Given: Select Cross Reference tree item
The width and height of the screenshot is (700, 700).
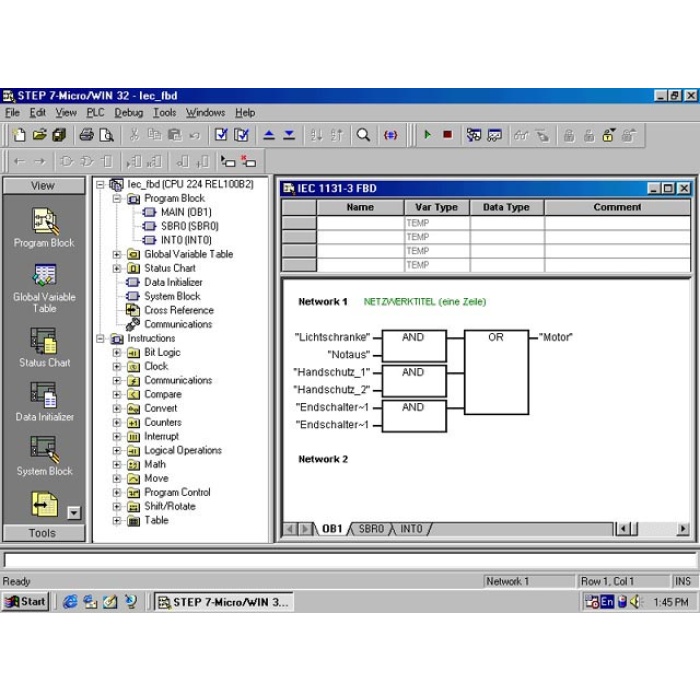Looking at the screenshot, I should click(179, 310).
